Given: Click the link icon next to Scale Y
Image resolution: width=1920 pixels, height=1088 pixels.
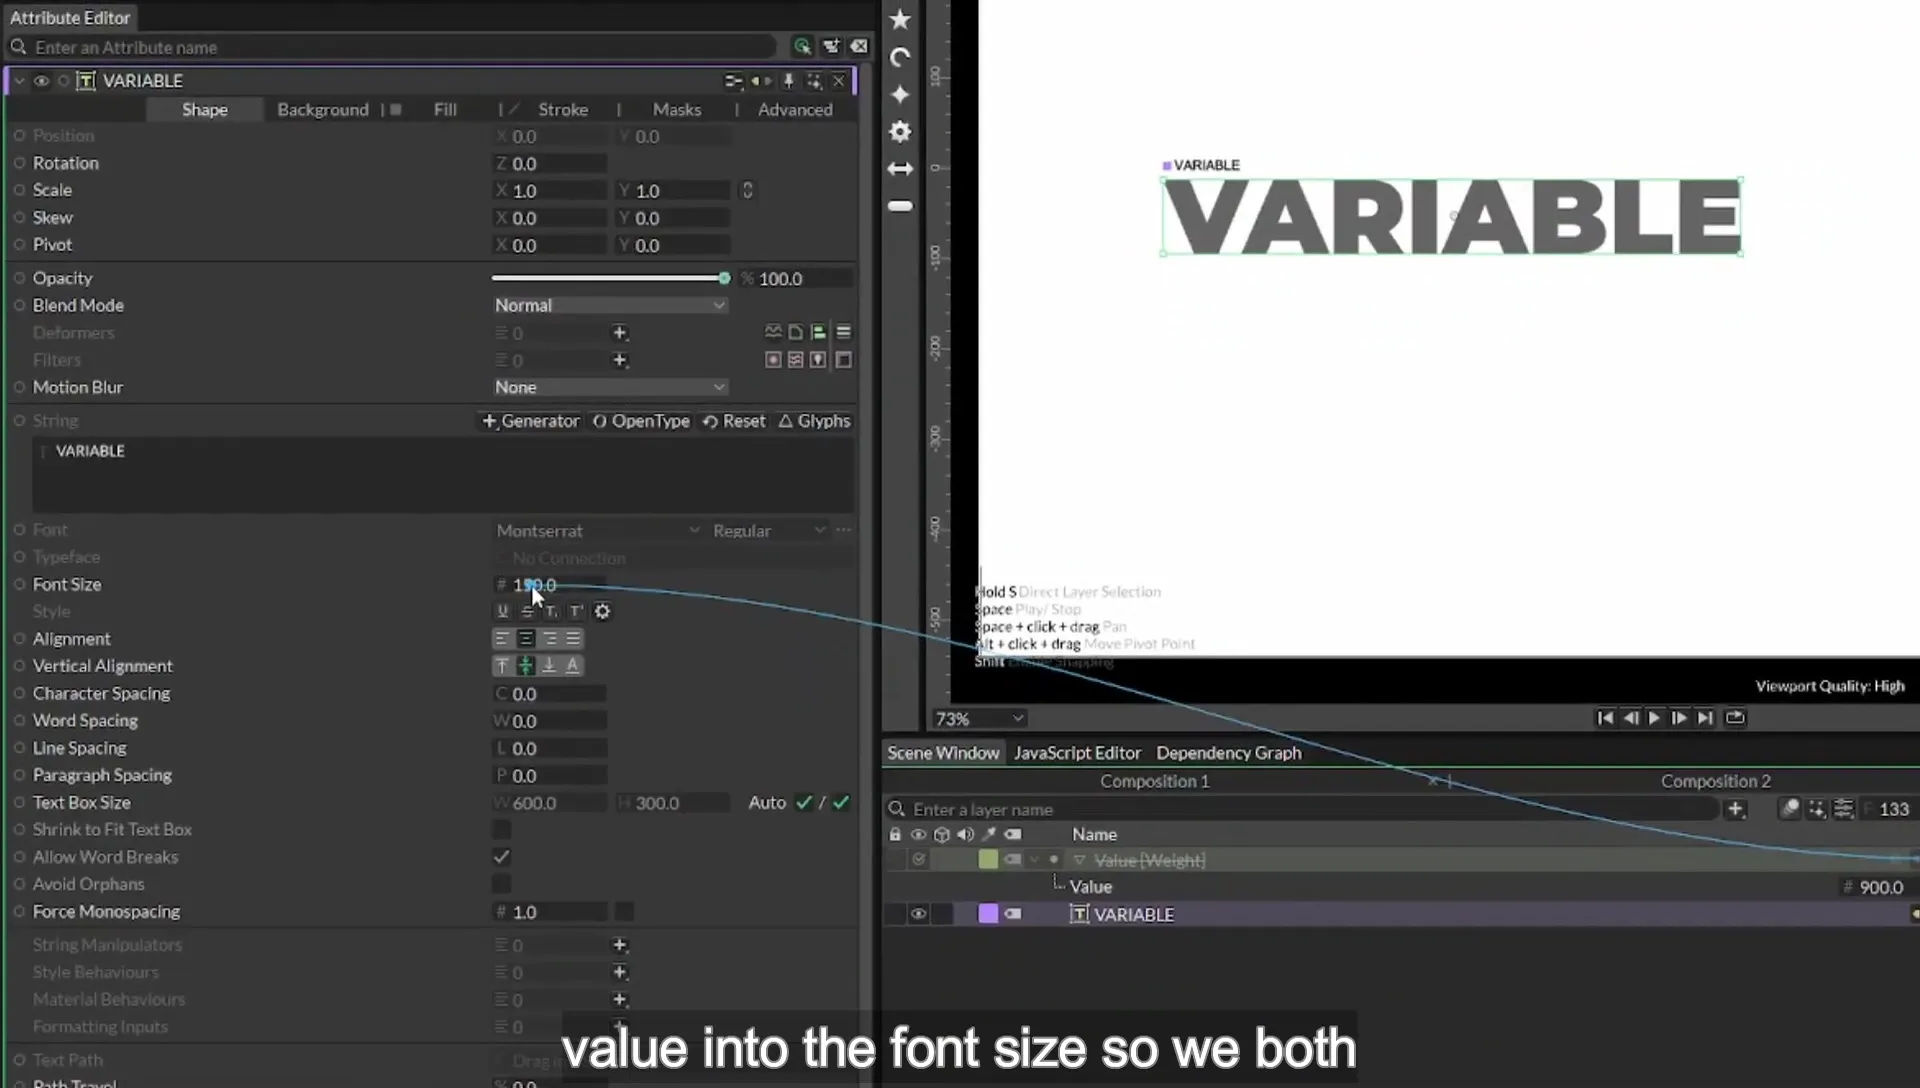Looking at the screenshot, I should [747, 190].
